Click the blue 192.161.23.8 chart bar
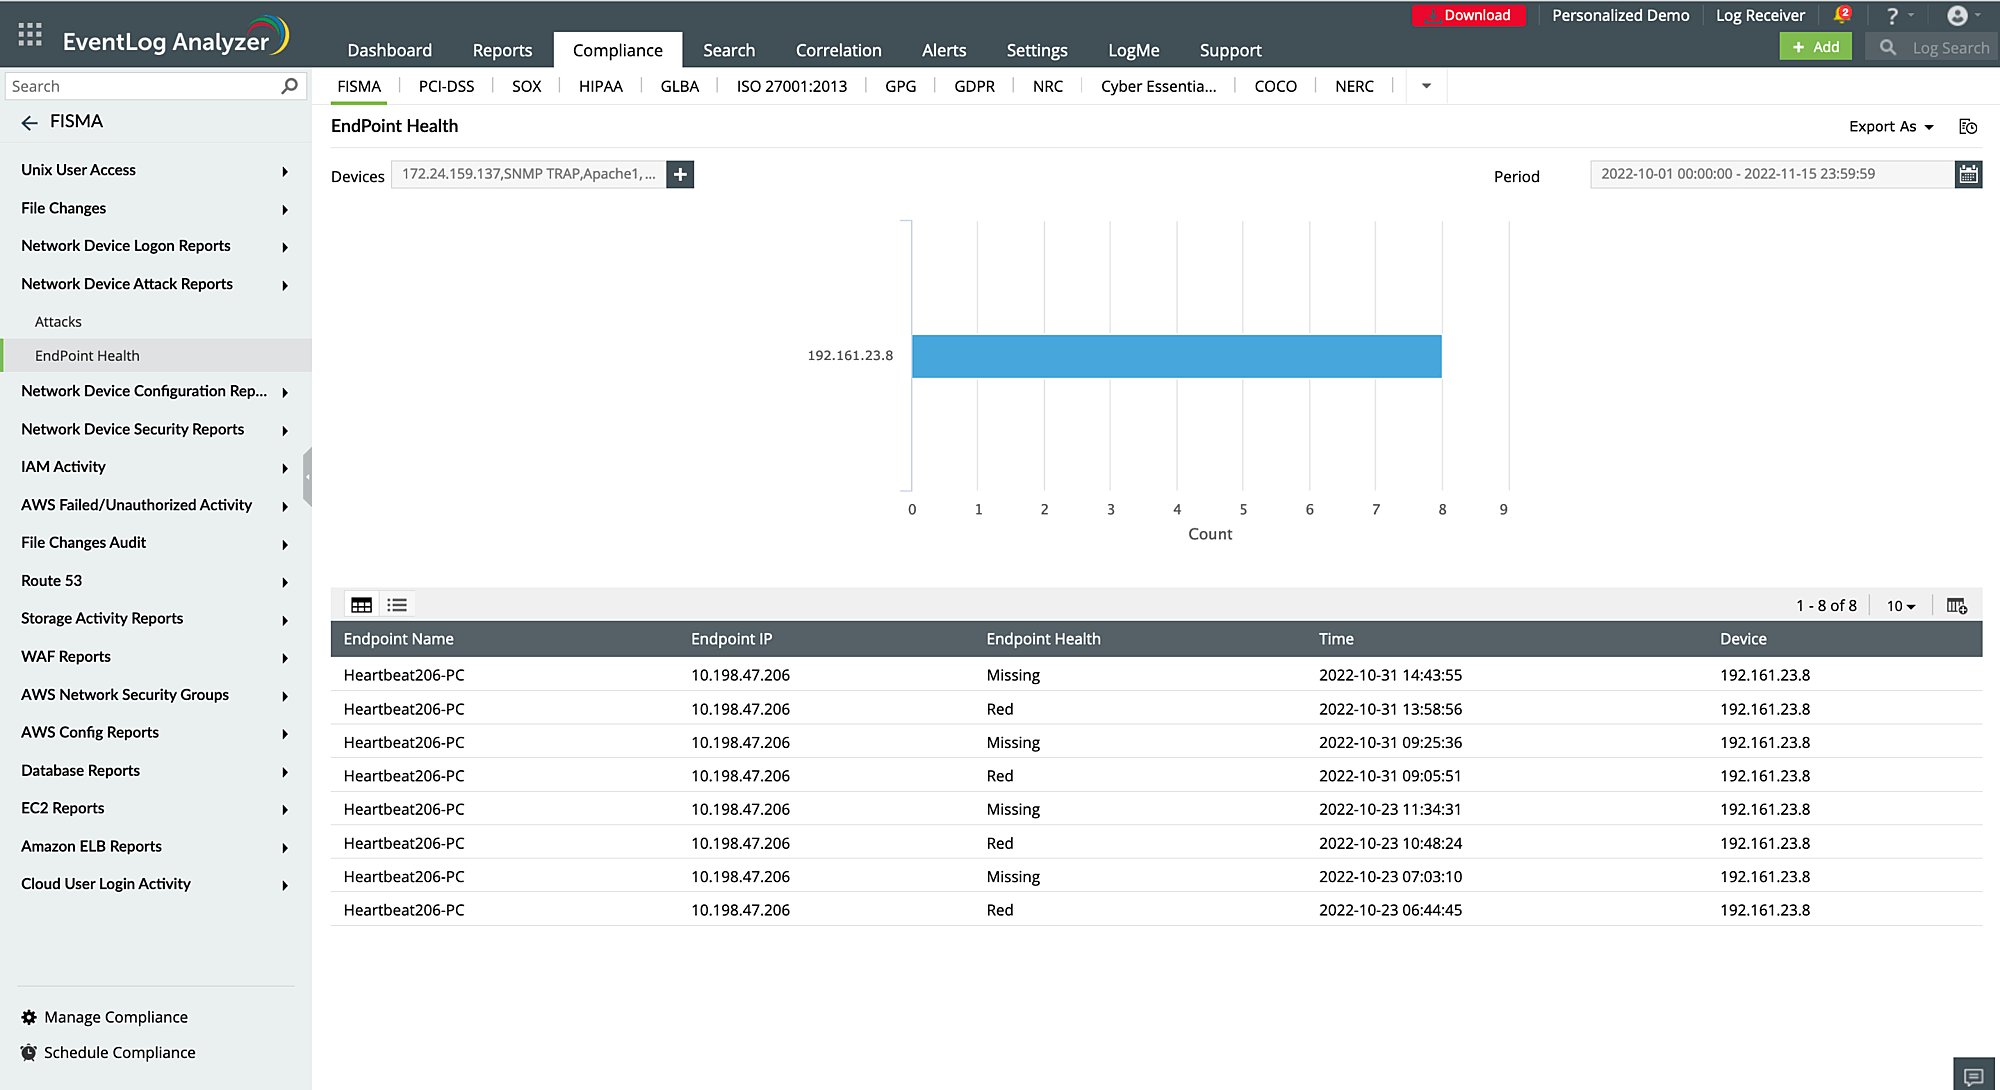Screen dimensions: 2000x1090 click(x=1176, y=357)
